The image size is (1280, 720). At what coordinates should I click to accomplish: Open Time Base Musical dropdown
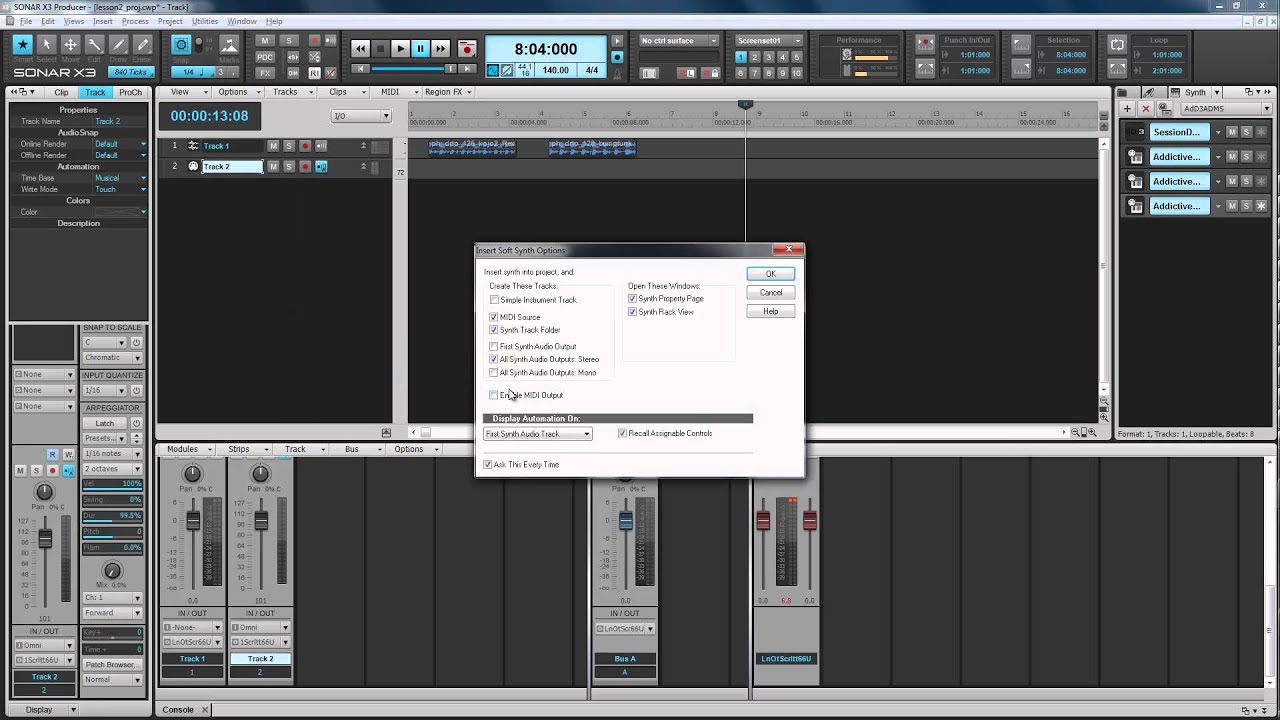tap(120, 178)
